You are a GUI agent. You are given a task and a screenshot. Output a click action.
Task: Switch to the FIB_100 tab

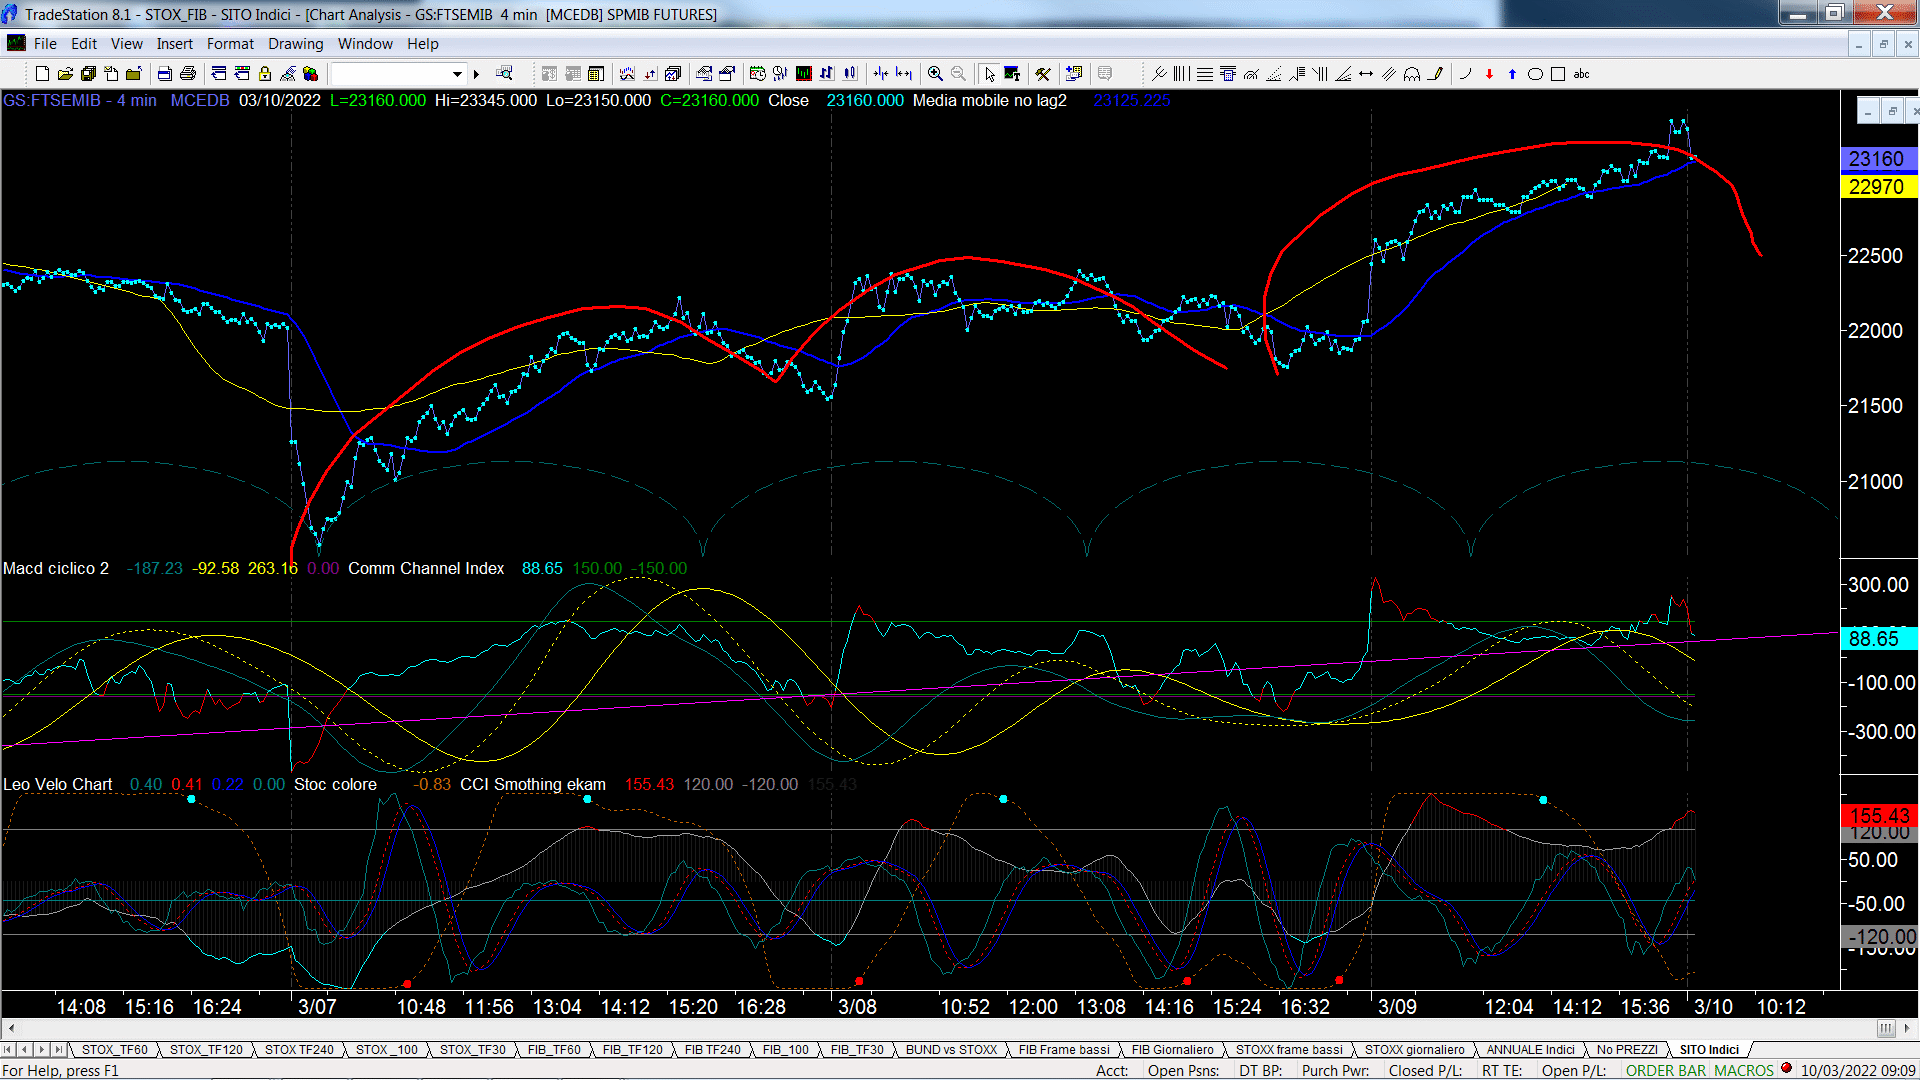pos(785,1049)
